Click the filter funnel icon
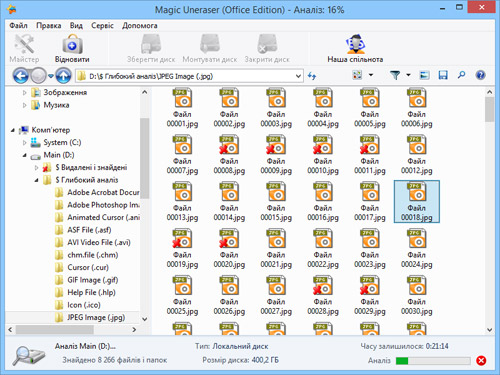This screenshot has height=375, width=500. (395, 75)
